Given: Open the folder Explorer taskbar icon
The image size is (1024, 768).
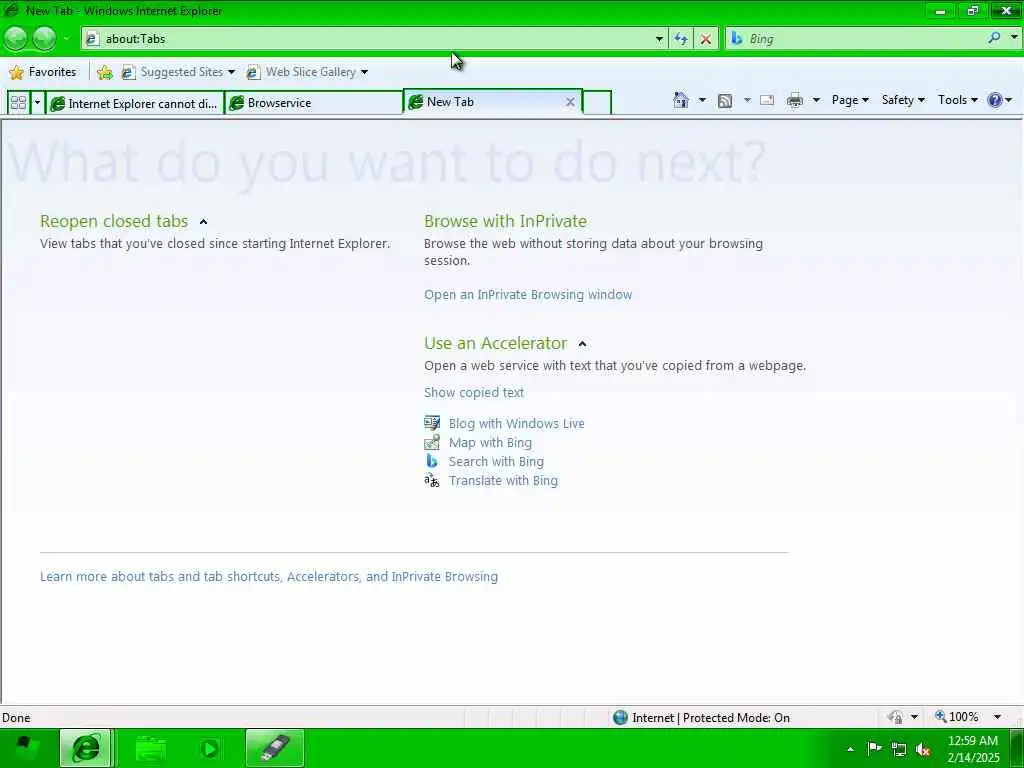Looking at the screenshot, I should [150, 748].
